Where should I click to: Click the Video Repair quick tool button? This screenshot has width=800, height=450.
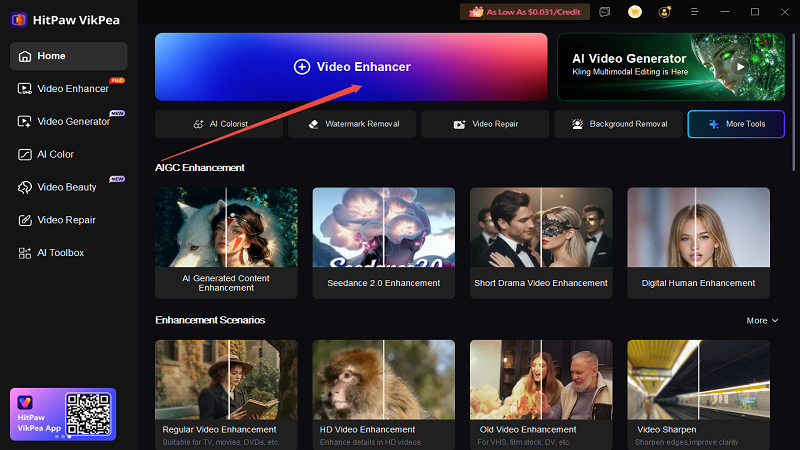coord(485,124)
